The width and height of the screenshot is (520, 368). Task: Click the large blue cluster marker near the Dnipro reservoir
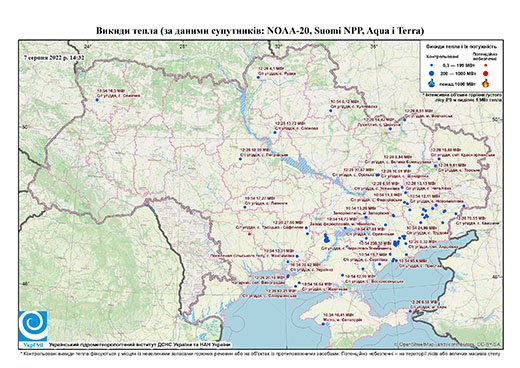point(327,239)
